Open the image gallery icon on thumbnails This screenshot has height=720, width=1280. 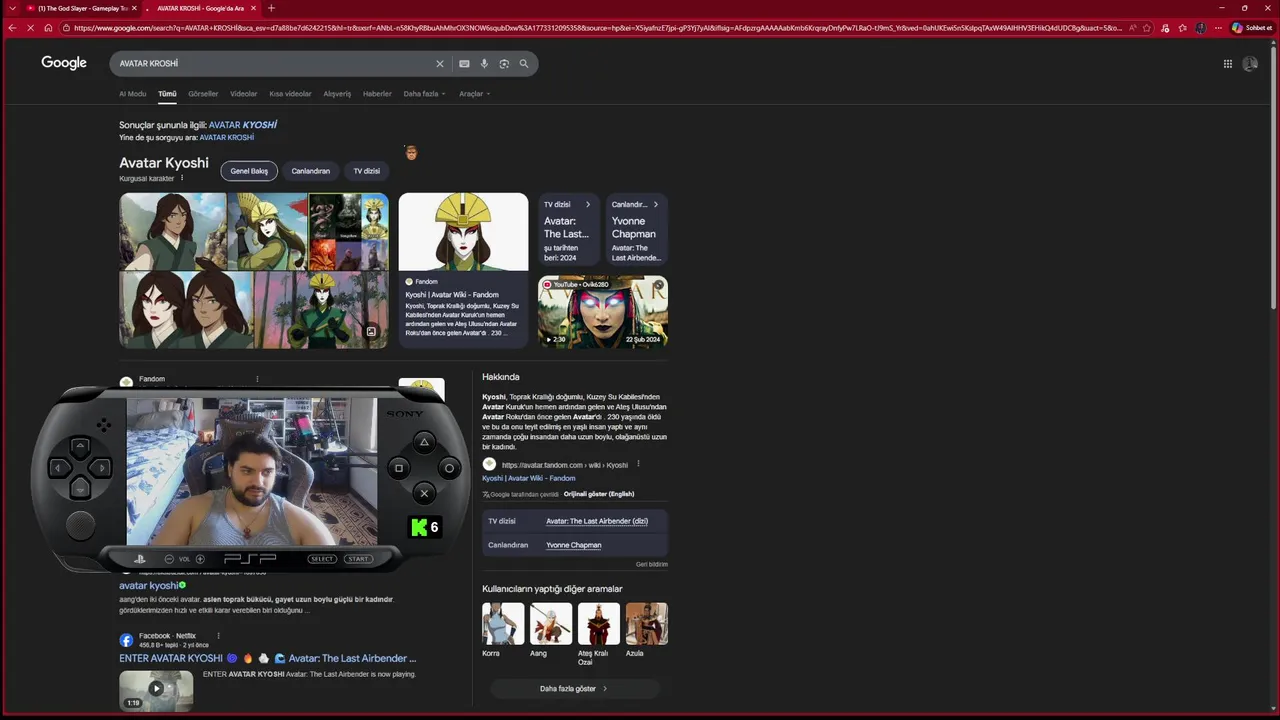pyautogui.click(x=371, y=332)
